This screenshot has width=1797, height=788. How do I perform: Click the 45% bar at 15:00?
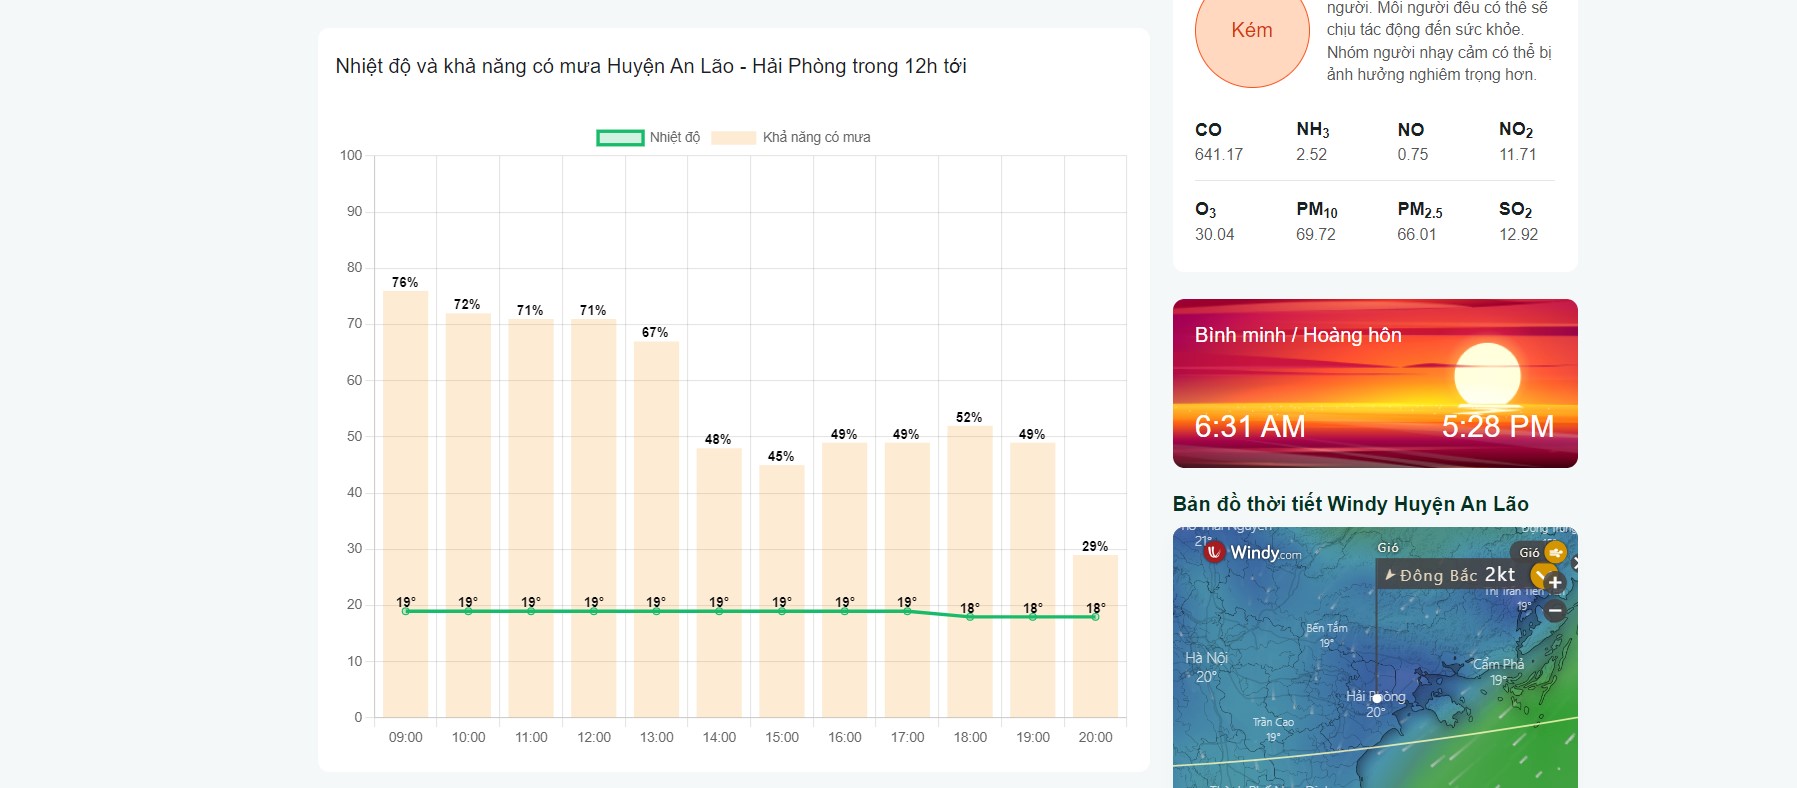click(782, 591)
